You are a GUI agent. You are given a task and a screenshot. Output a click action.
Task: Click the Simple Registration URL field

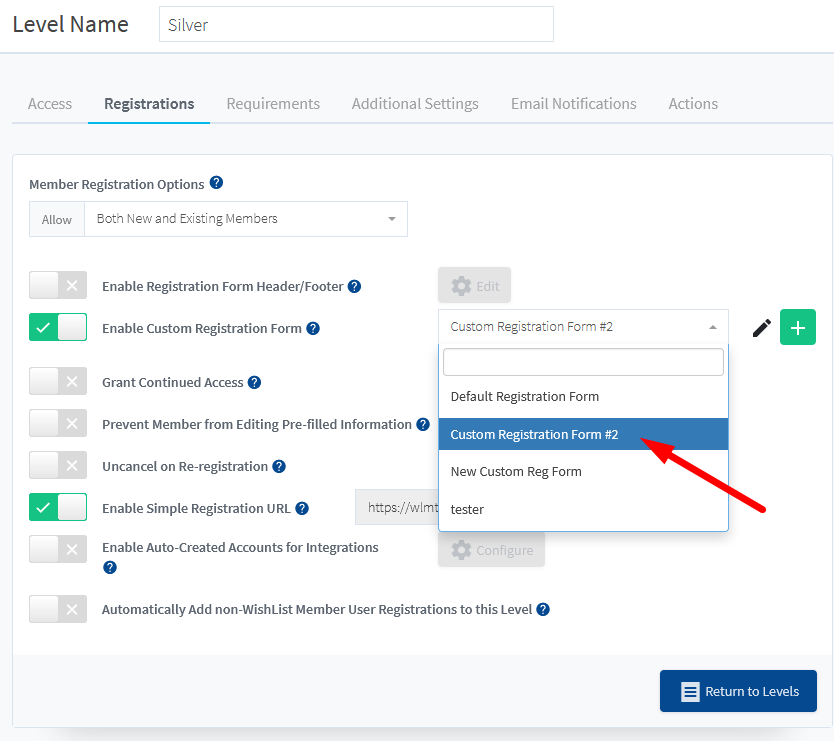[397, 507]
